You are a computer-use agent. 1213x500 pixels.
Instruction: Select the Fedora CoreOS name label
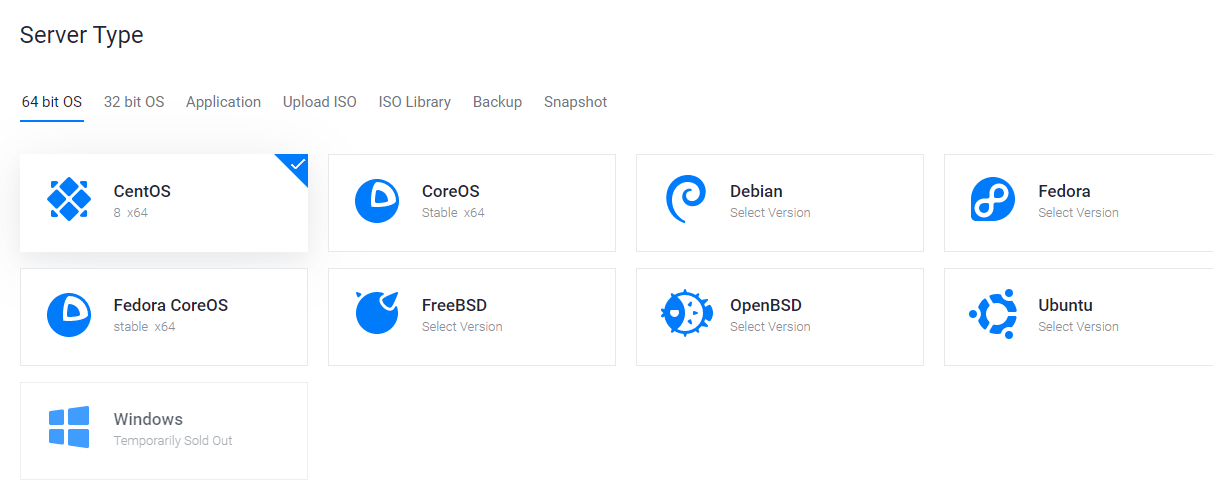171,305
